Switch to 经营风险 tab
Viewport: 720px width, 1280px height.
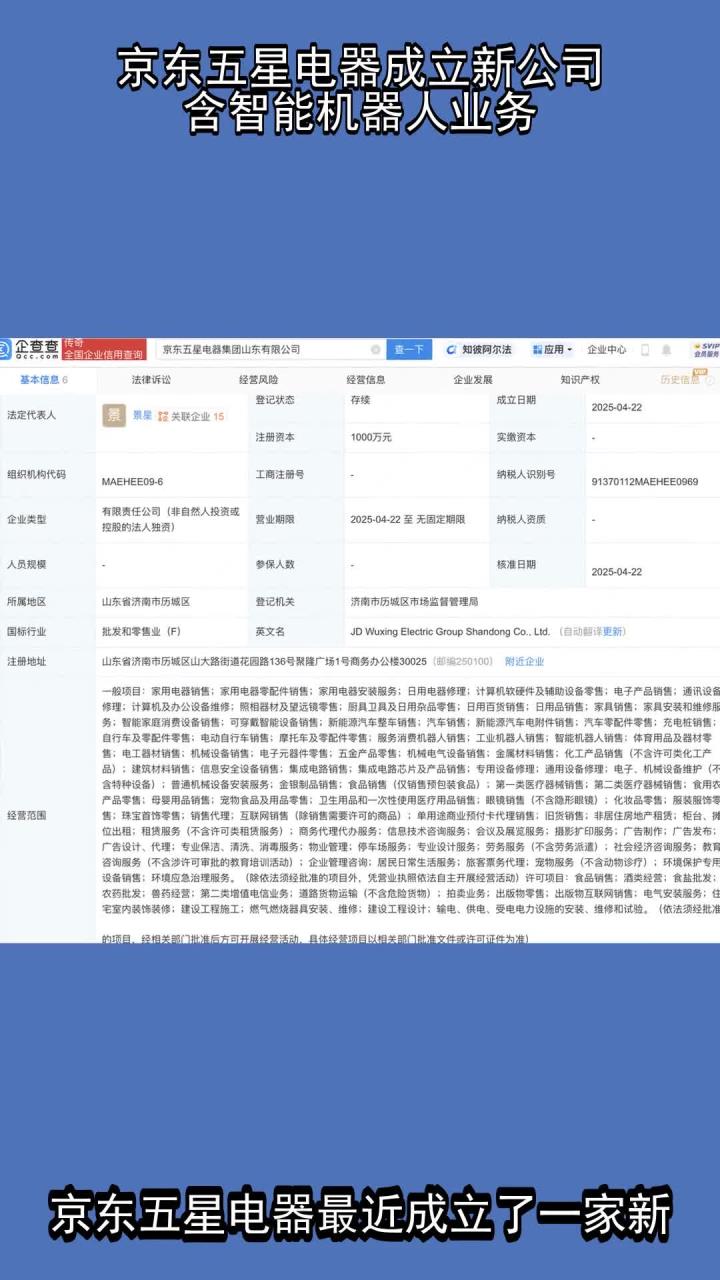coord(259,380)
